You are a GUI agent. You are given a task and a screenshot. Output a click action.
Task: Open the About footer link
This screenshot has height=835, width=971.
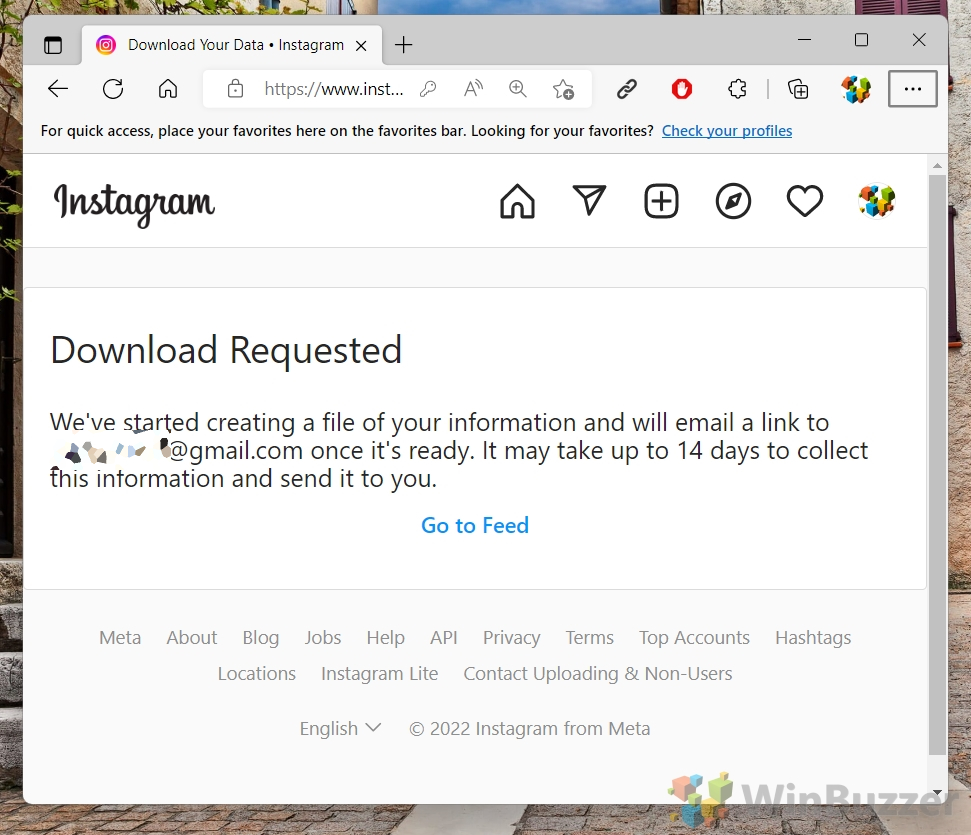click(191, 637)
